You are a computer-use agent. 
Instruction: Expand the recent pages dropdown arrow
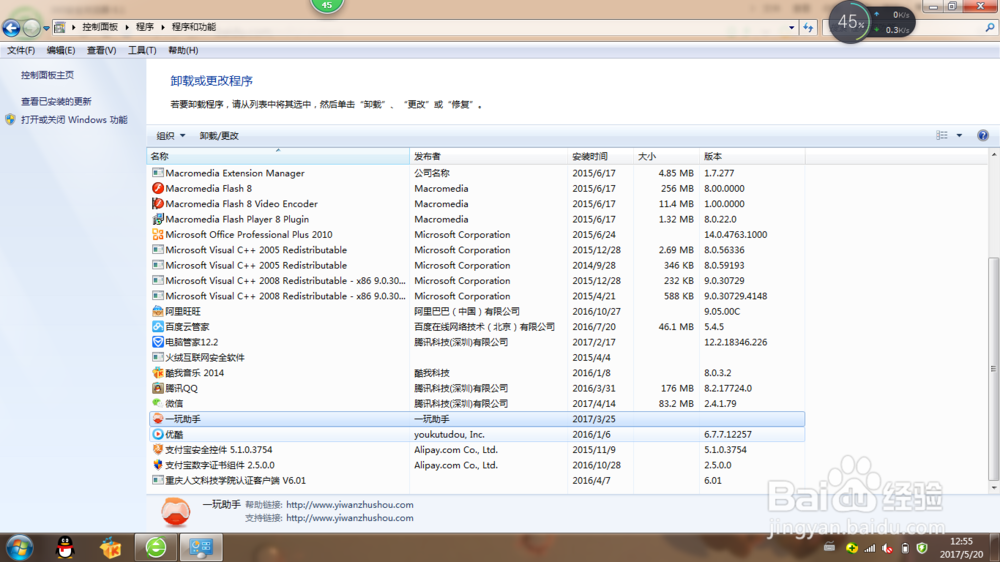[46, 28]
